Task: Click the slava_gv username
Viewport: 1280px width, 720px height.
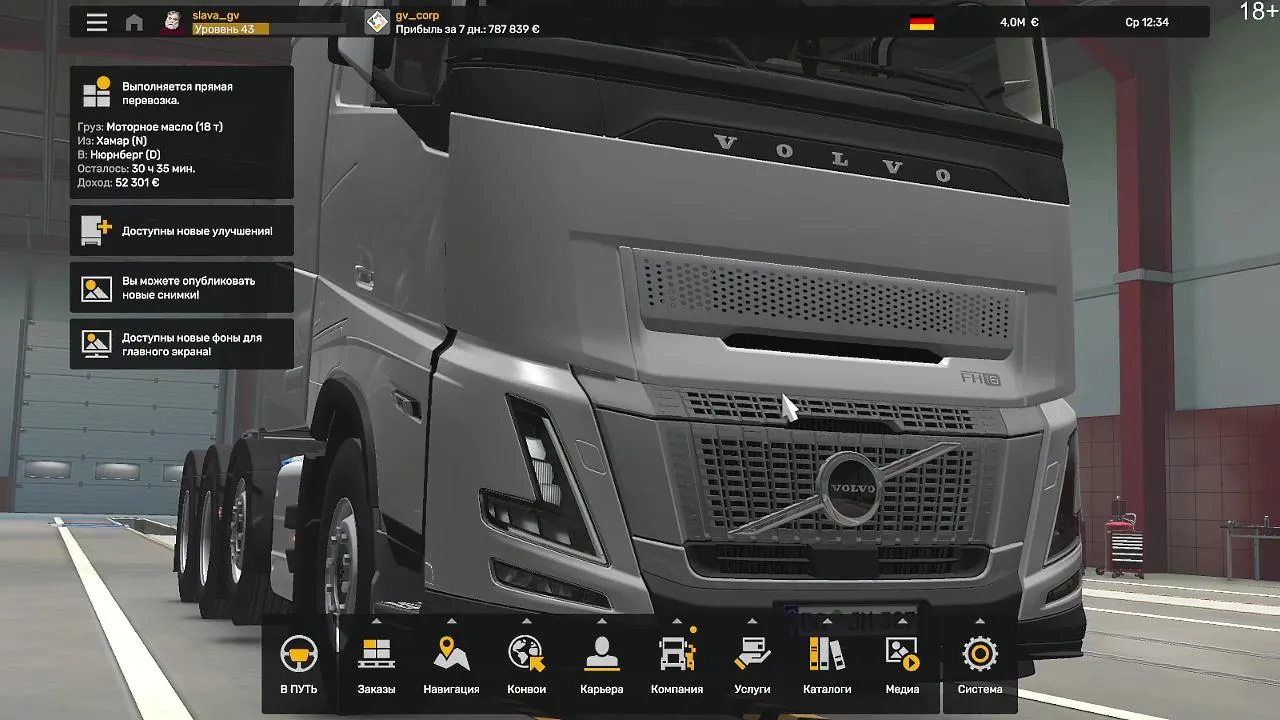Action: pyautogui.click(x=216, y=15)
